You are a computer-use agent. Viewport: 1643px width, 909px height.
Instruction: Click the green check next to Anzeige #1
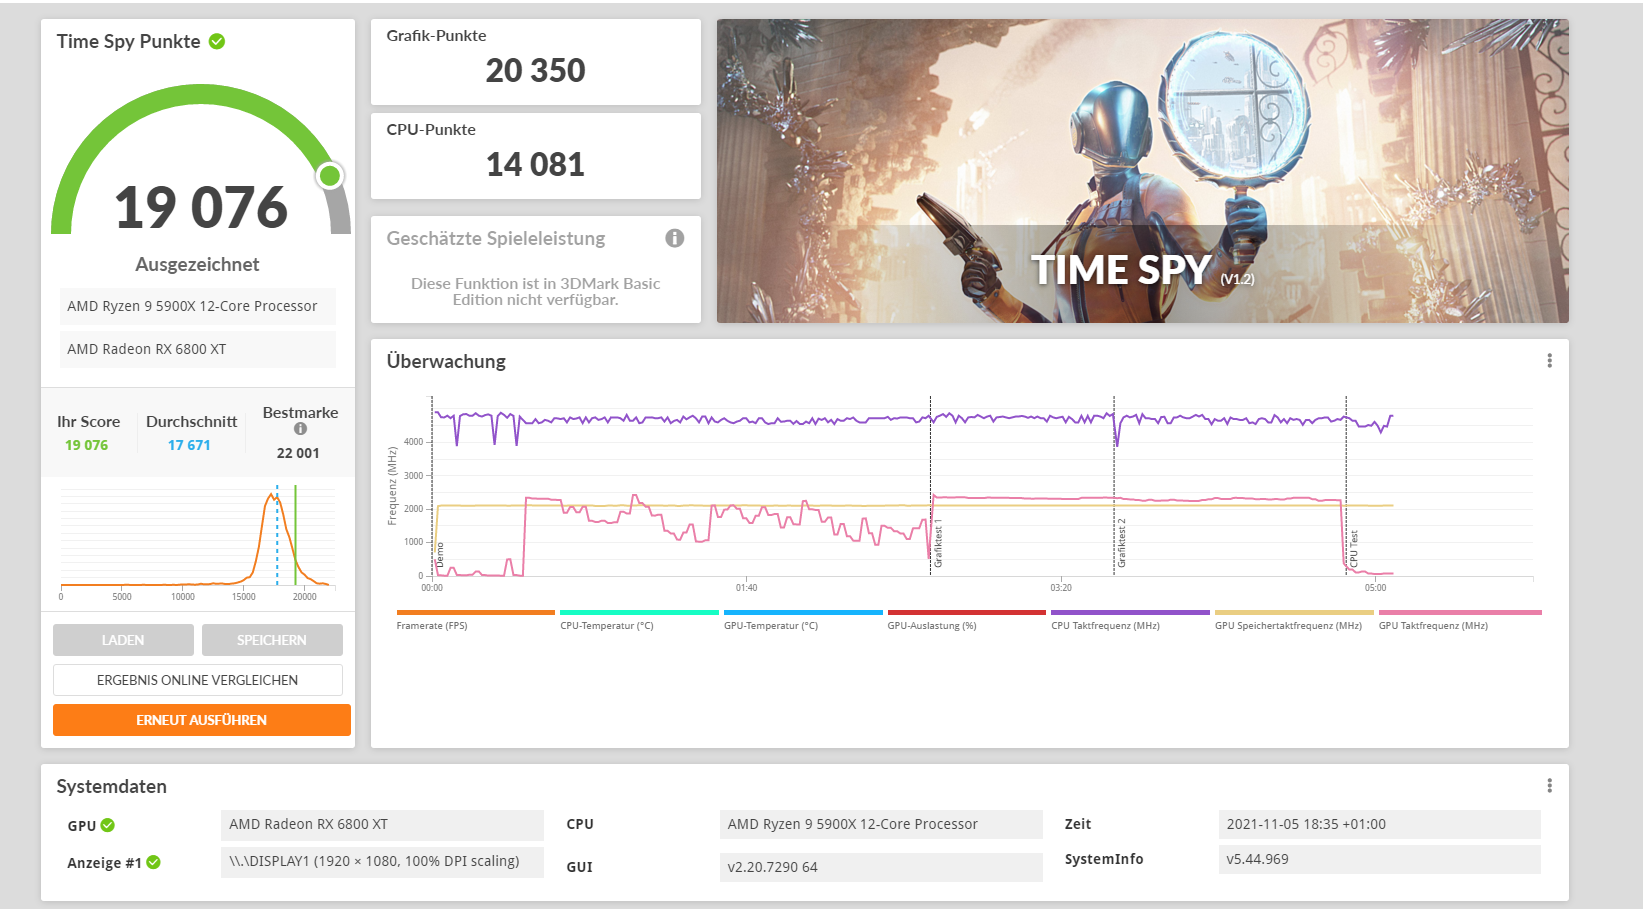[154, 862]
